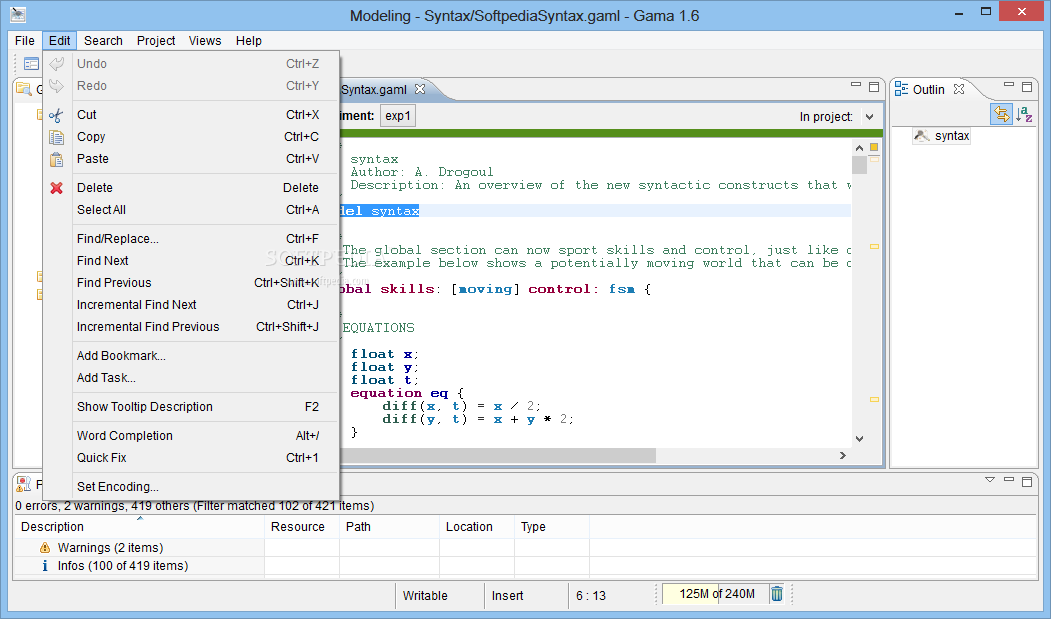The width and height of the screenshot is (1051, 619).
Task: Choose Set Encoding... entry
Action: pos(192,487)
